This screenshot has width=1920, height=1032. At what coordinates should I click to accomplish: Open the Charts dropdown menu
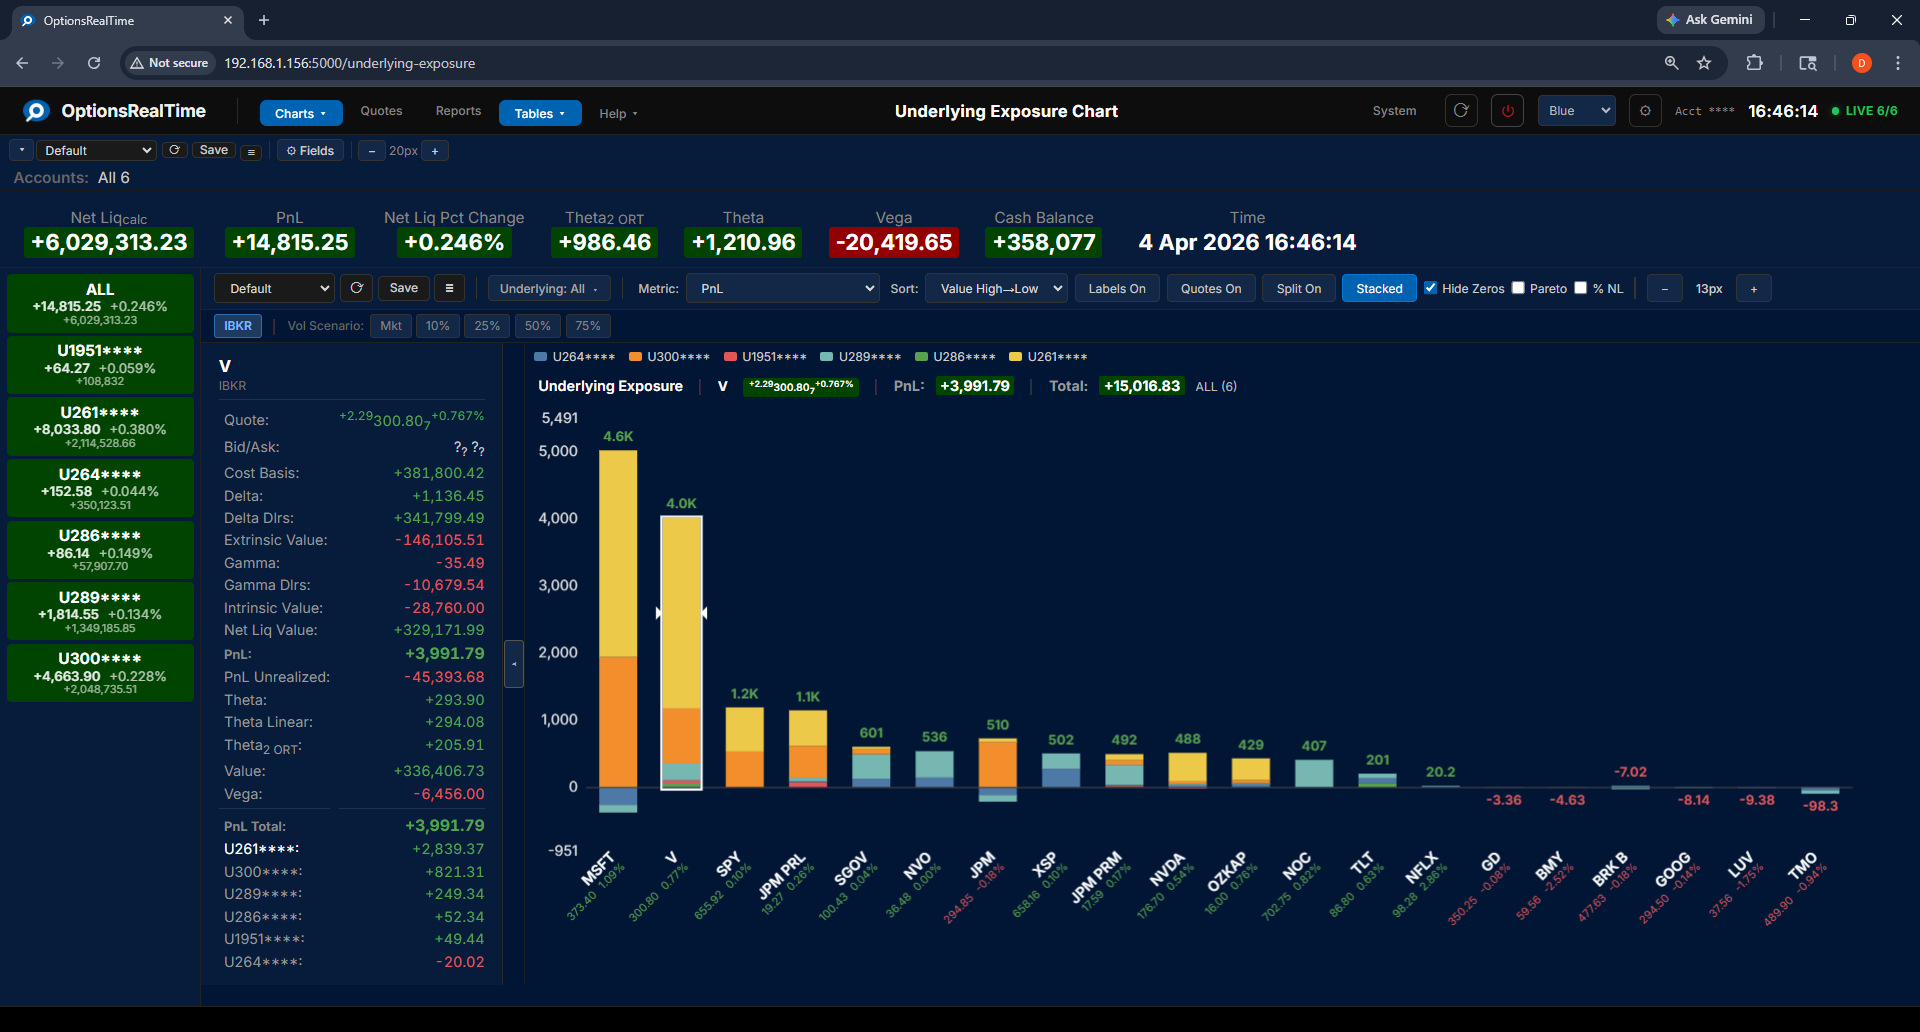[x=301, y=113]
